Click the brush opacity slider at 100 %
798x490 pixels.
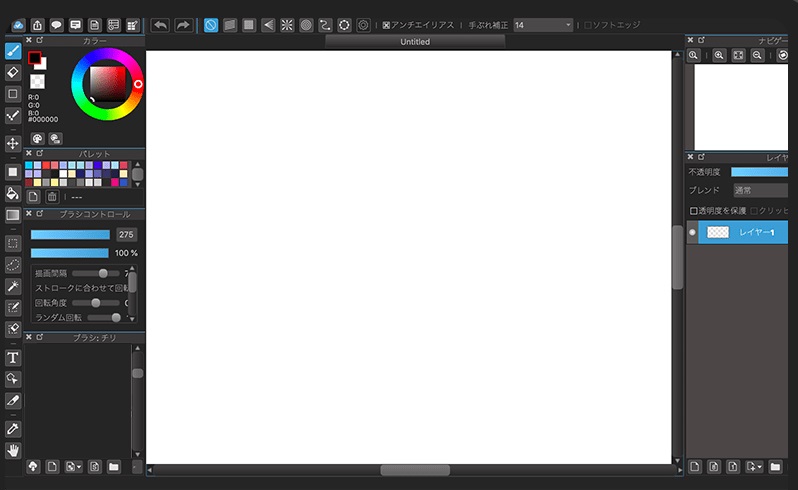(x=70, y=253)
